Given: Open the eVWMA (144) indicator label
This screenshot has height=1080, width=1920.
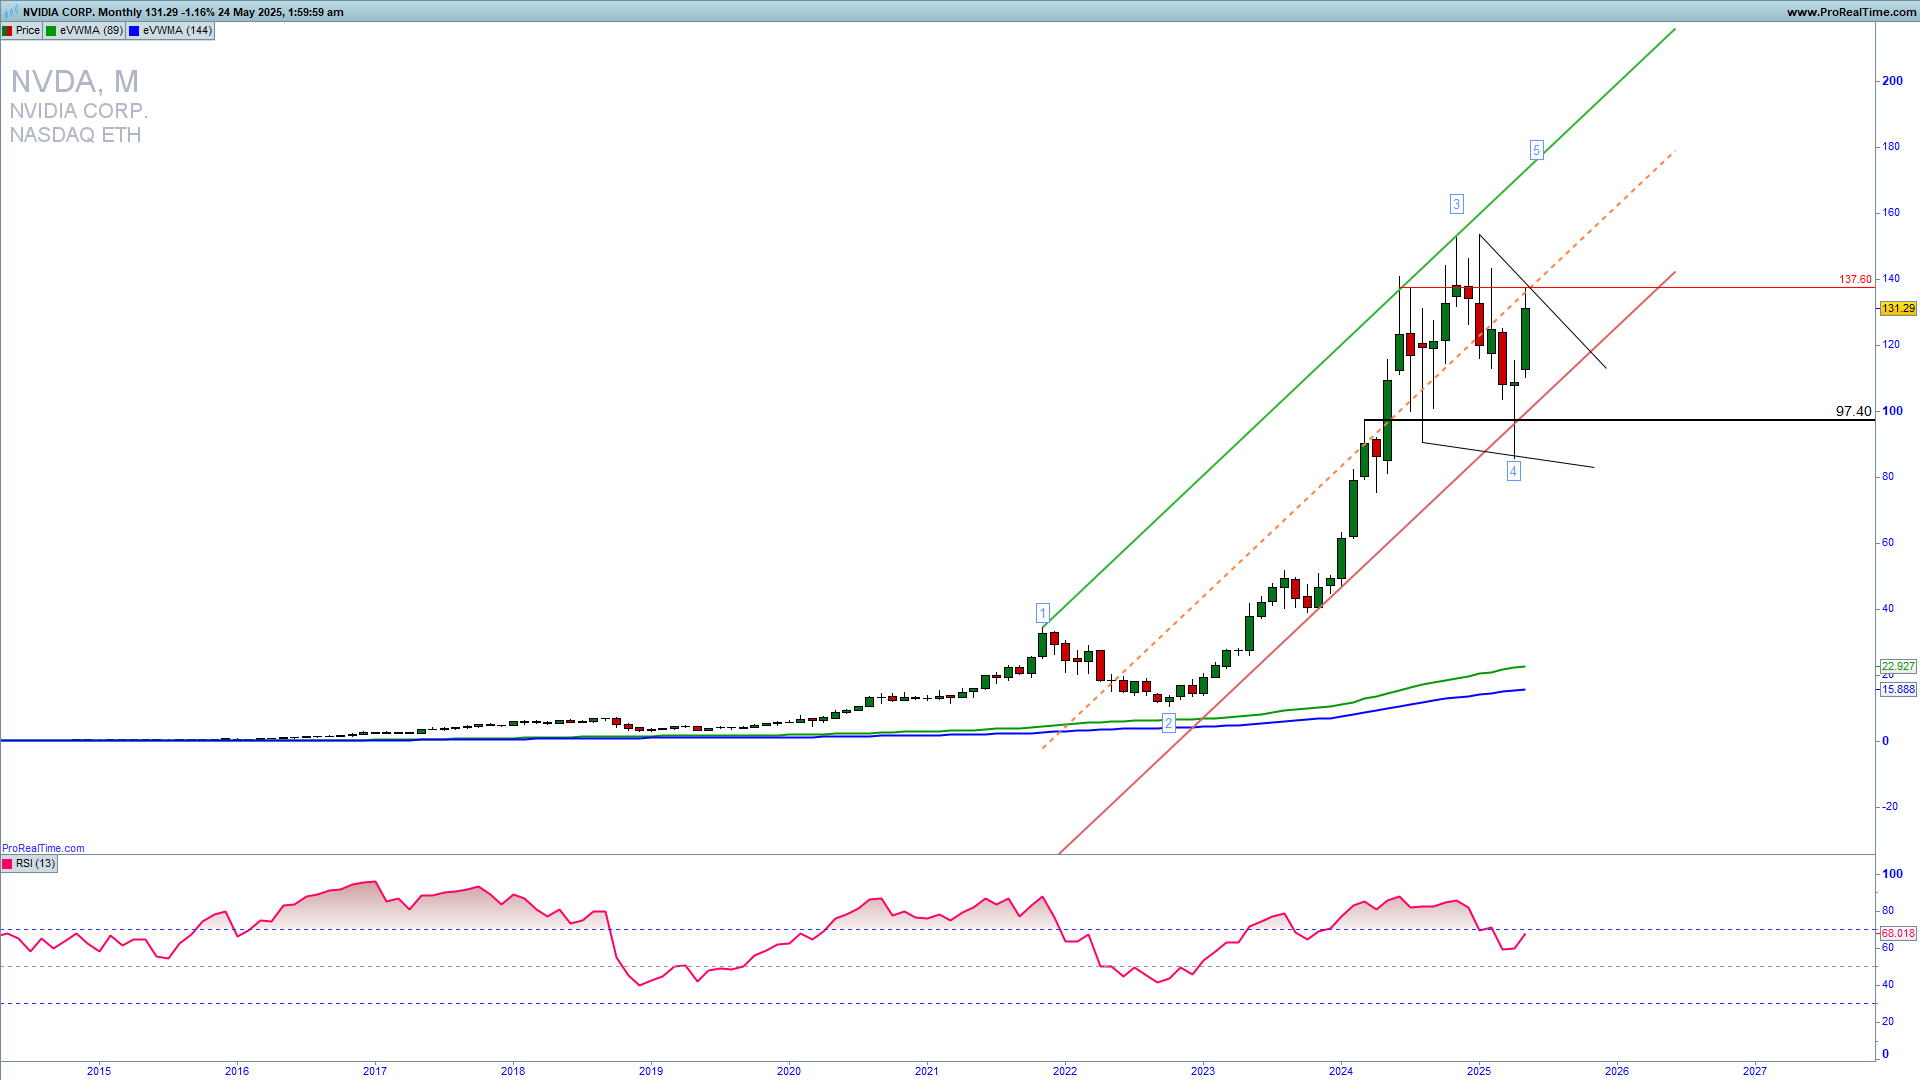Looking at the screenshot, I should point(177,31).
